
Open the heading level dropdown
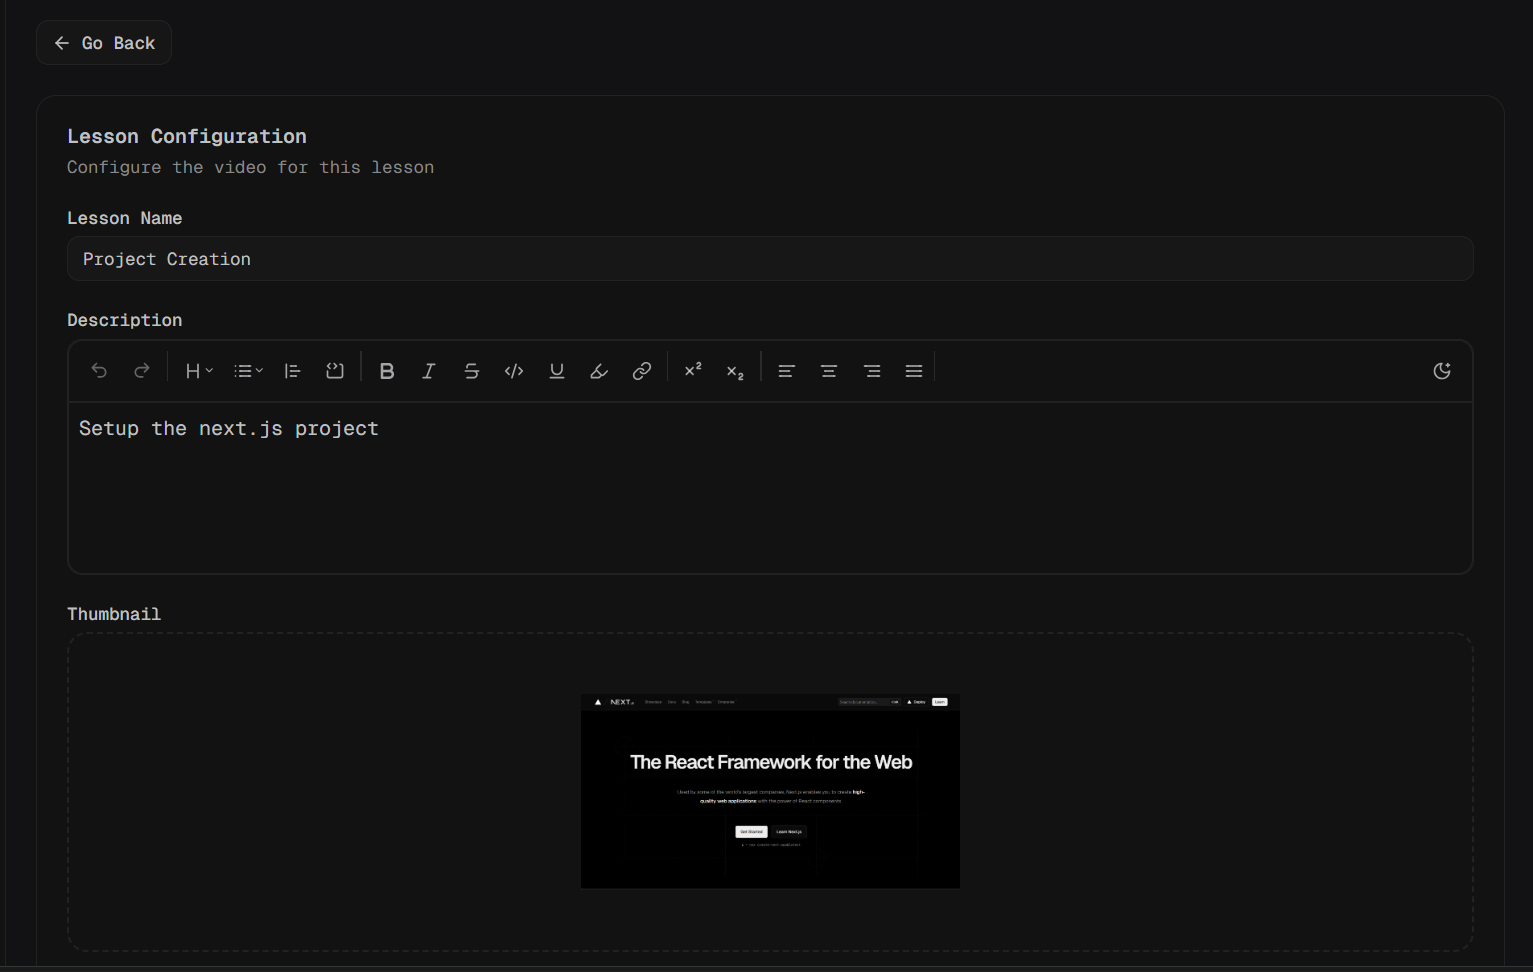199,371
